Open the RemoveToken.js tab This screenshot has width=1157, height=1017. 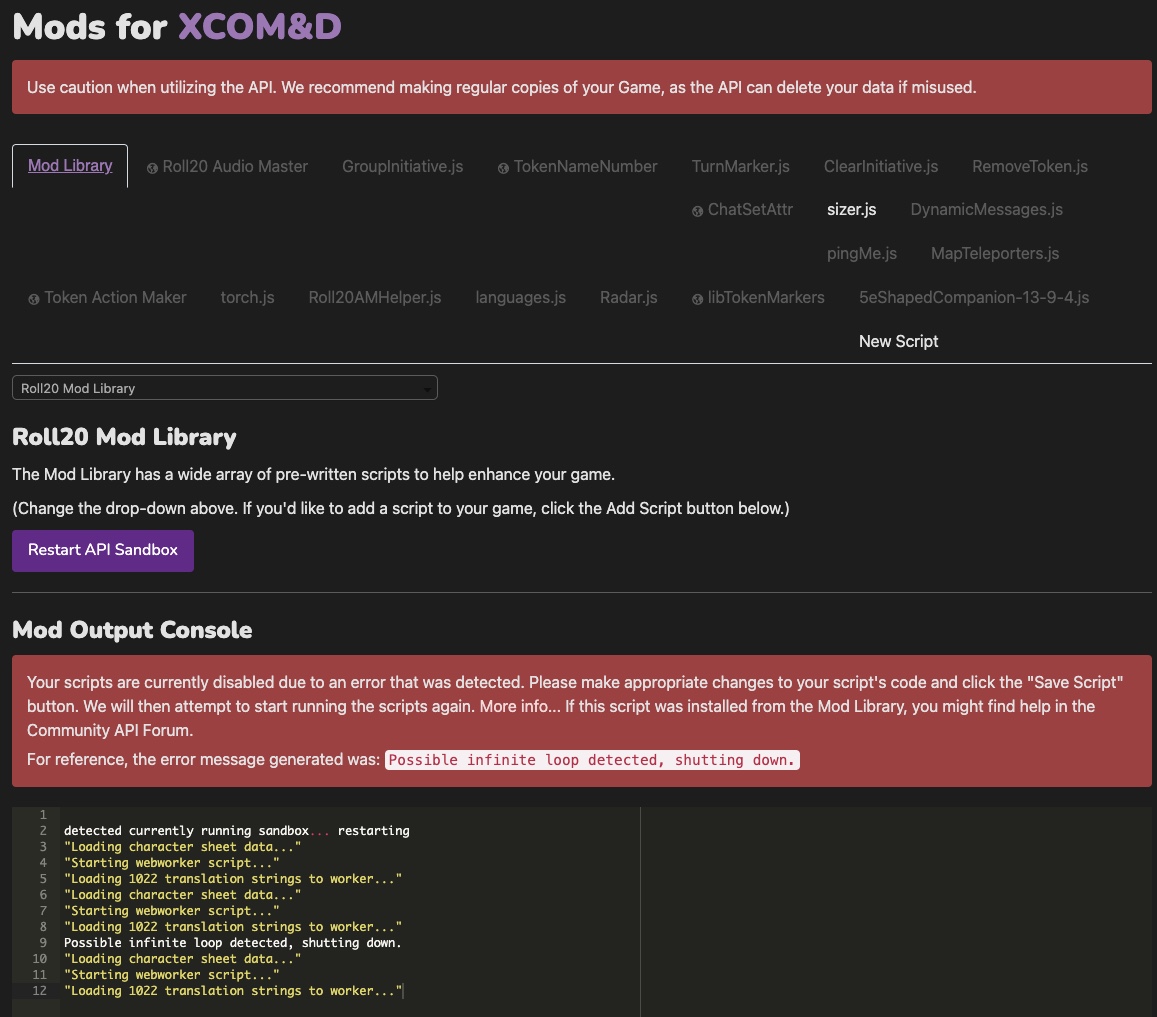[1029, 167]
